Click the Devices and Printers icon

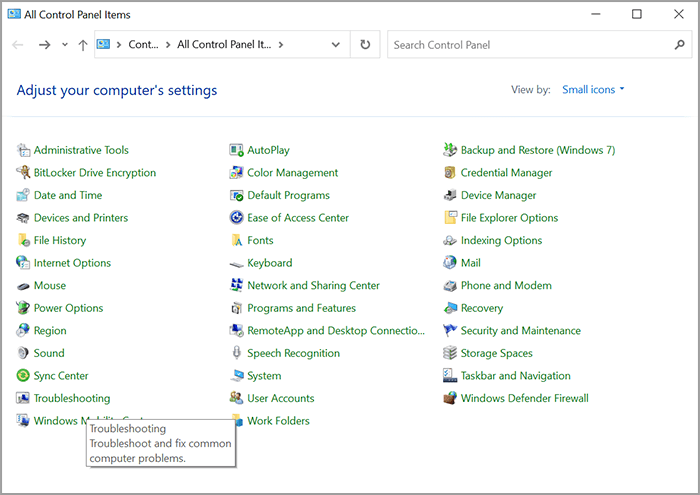[x=23, y=218]
